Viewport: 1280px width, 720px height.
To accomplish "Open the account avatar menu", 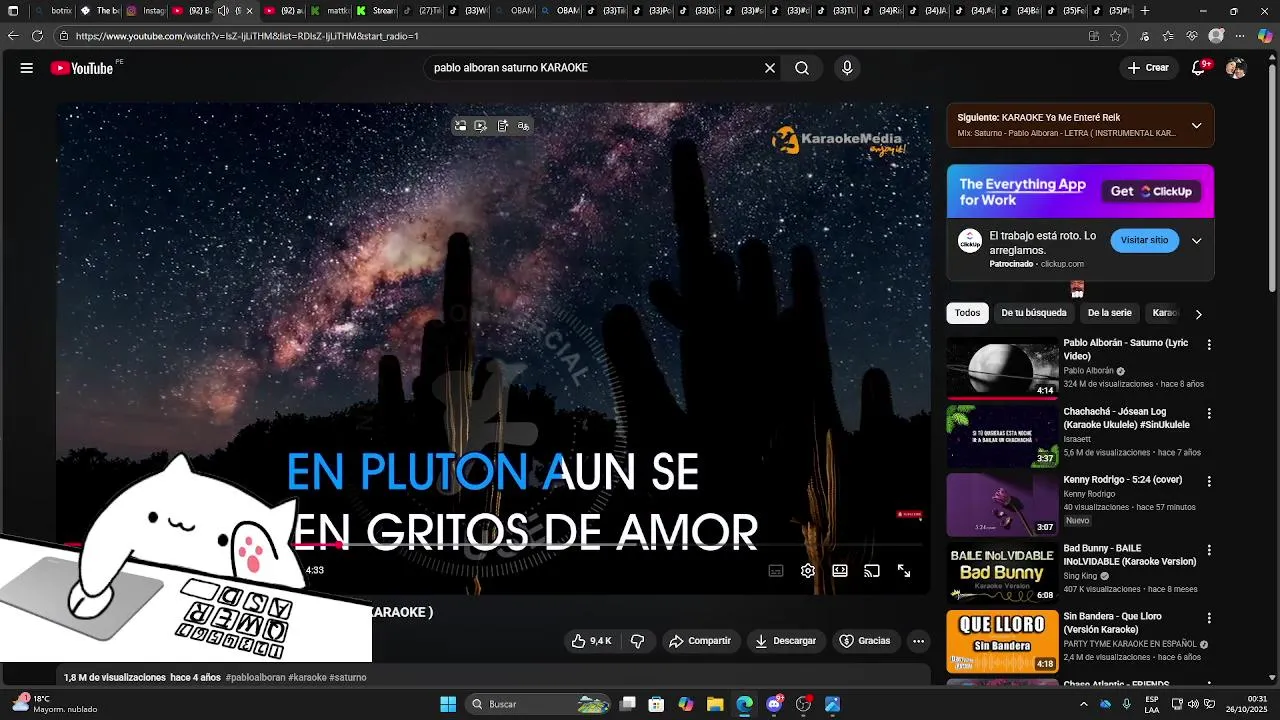I will tap(1236, 68).
